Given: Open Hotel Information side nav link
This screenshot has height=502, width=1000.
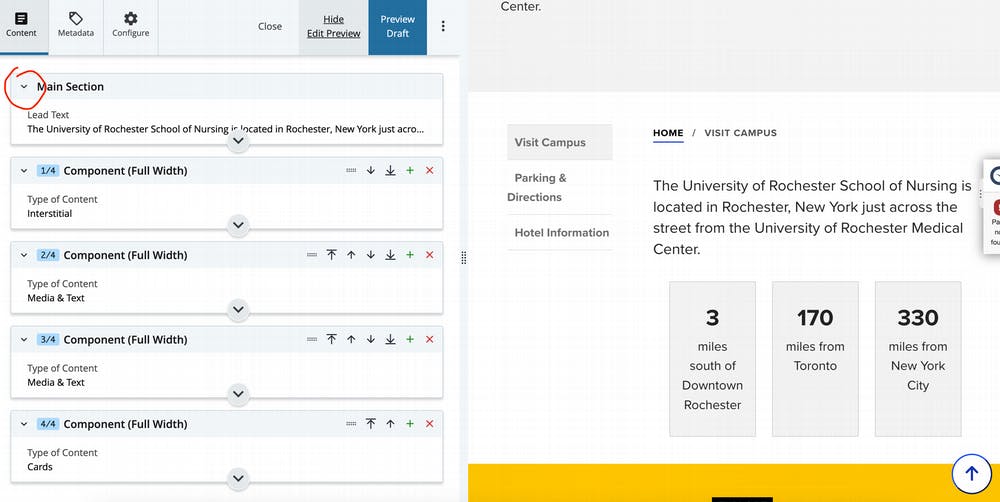Looking at the screenshot, I should (x=561, y=233).
